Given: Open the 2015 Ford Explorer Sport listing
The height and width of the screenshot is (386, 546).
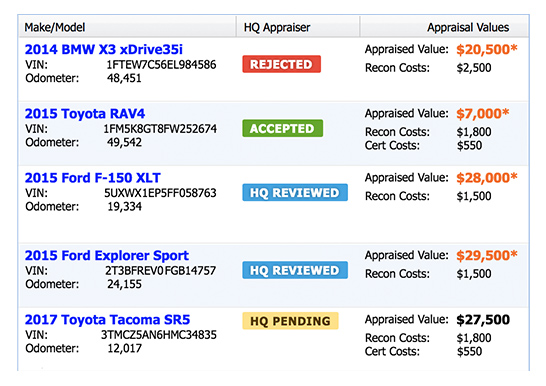Looking at the screenshot, I should point(107,255).
